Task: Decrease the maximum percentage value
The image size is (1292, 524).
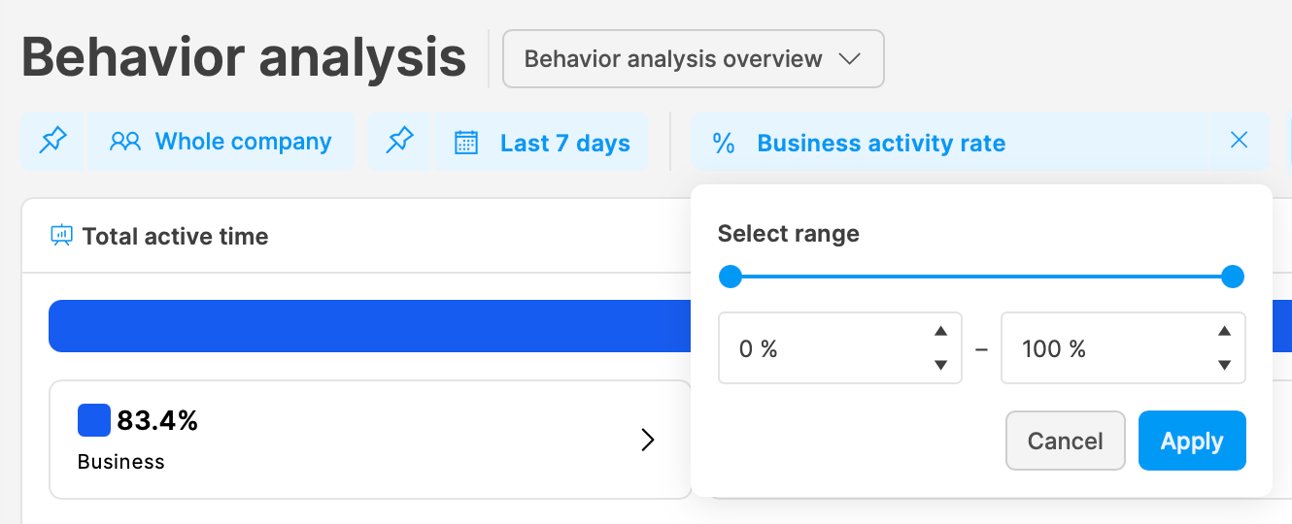Action: (1224, 365)
